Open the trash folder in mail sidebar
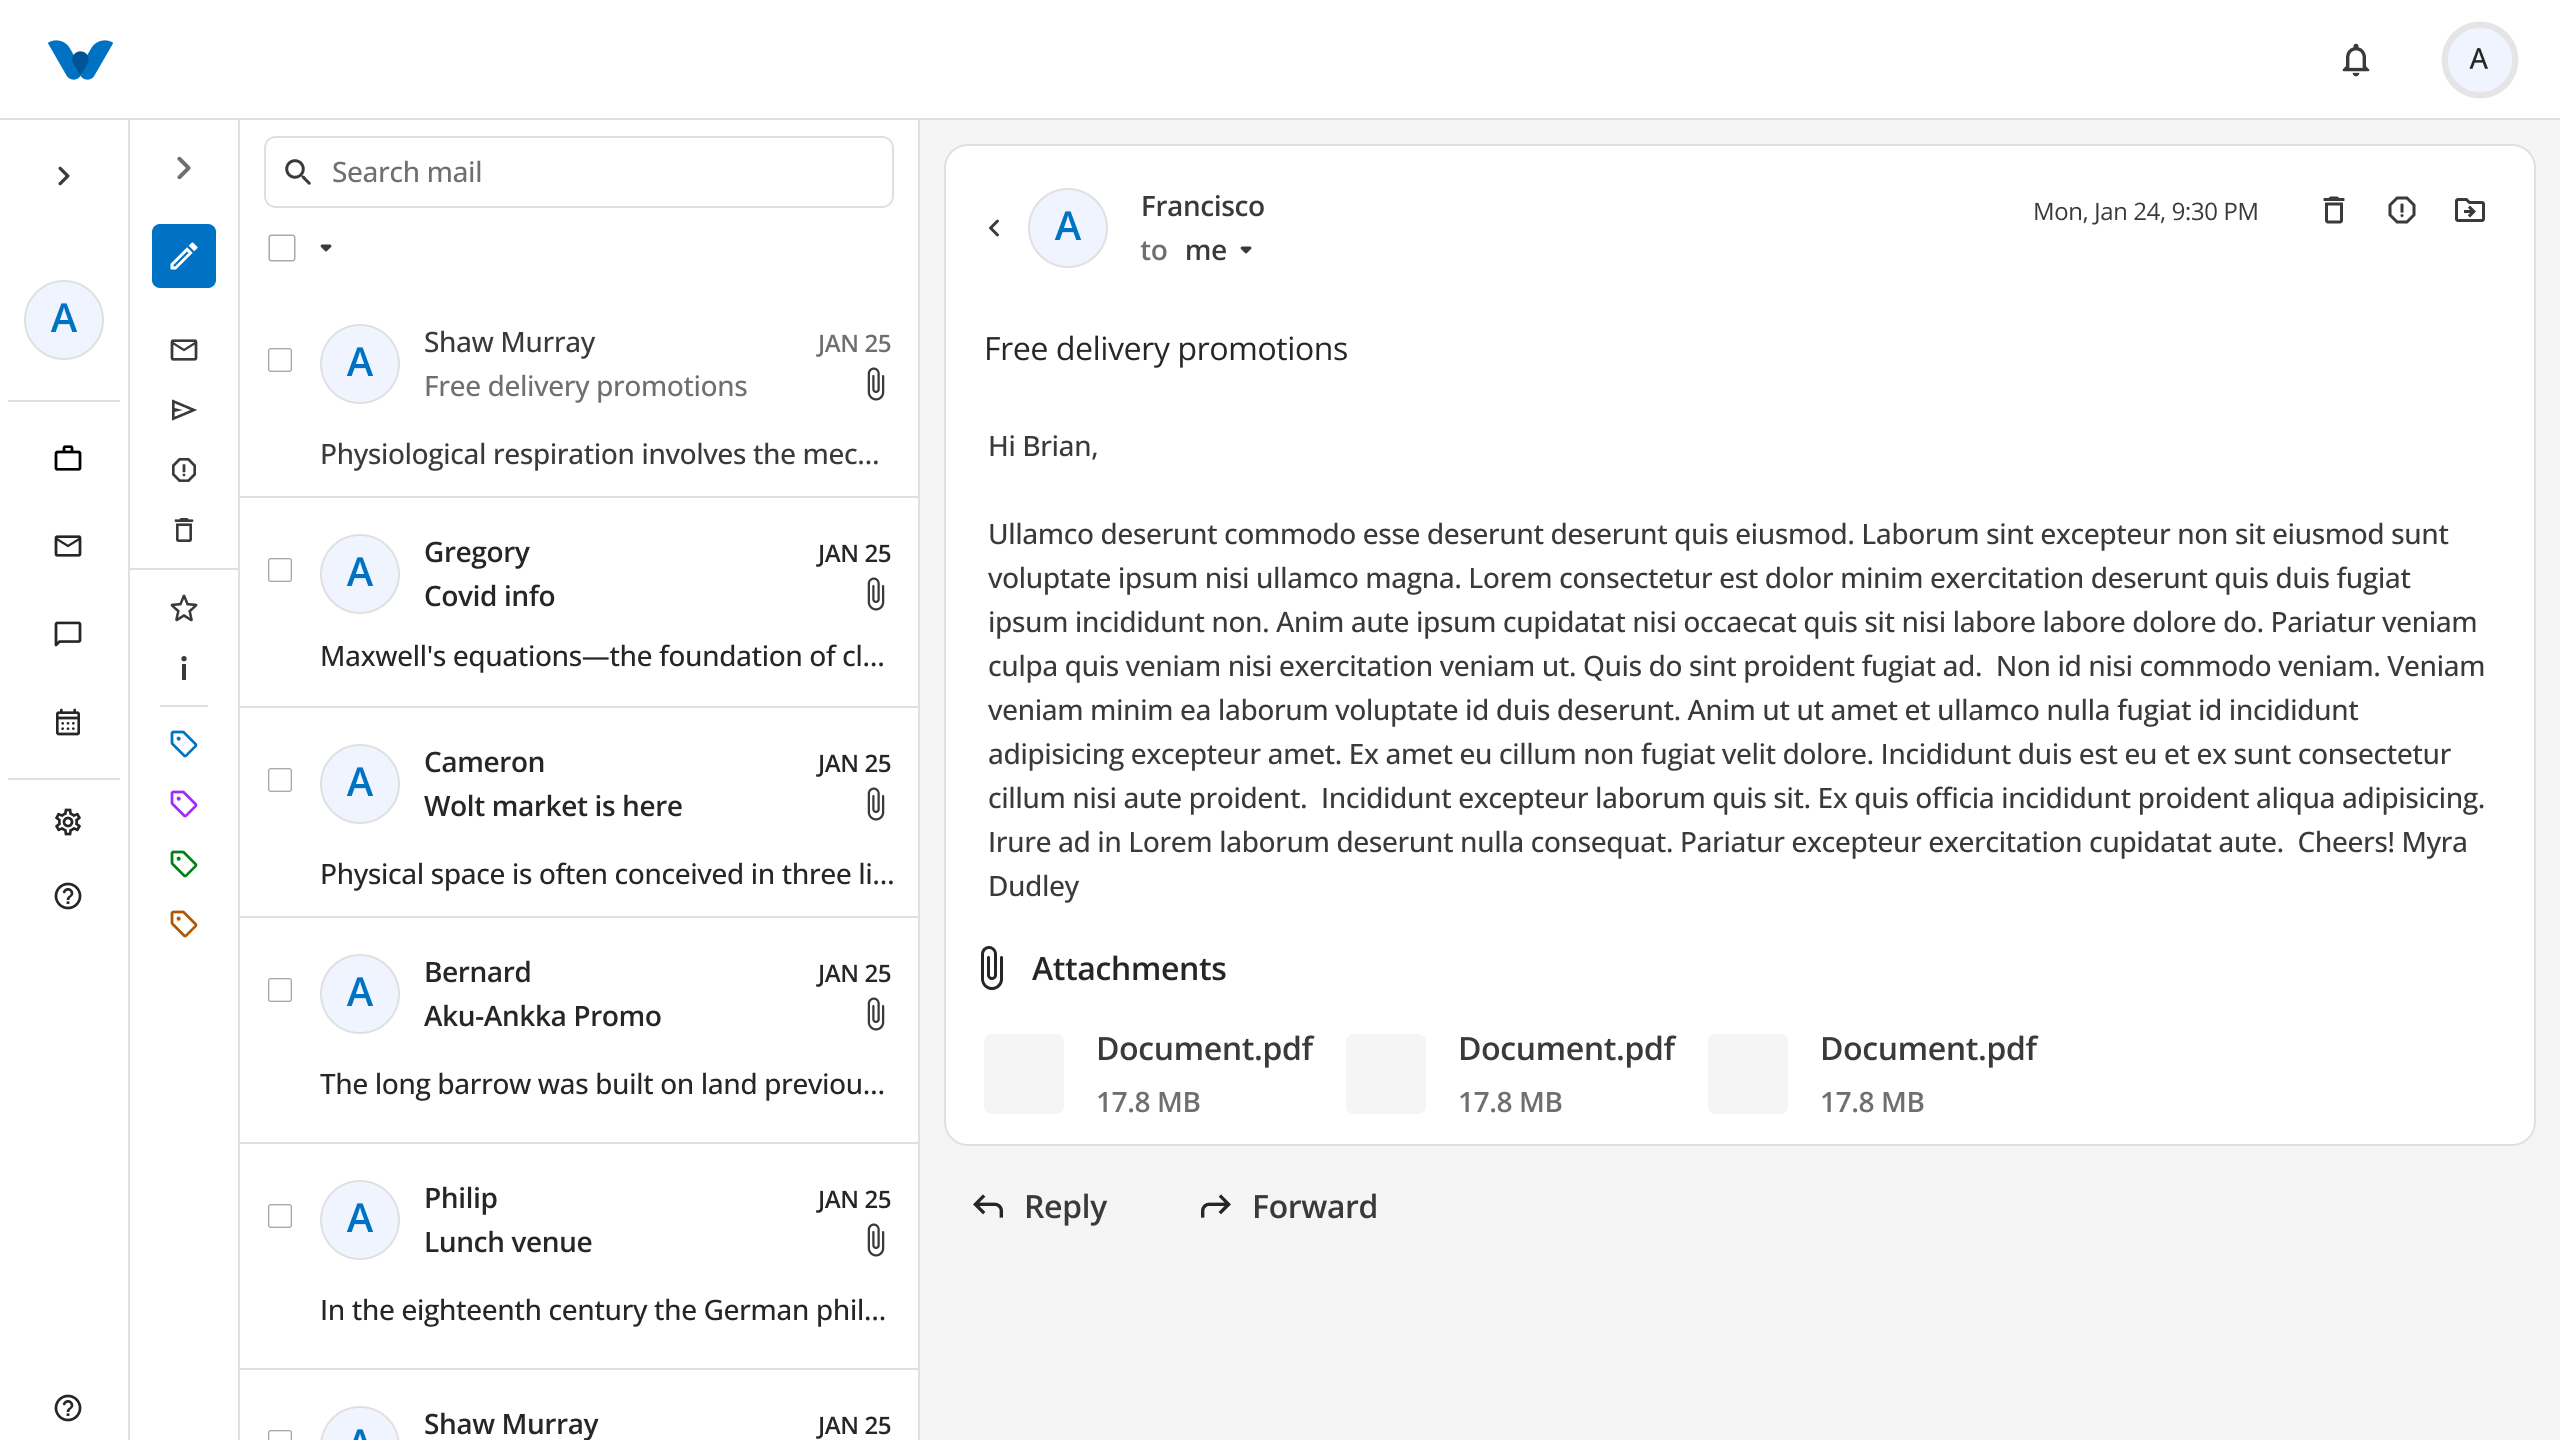Screen dimensions: 2560x1440 coord(183,530)
